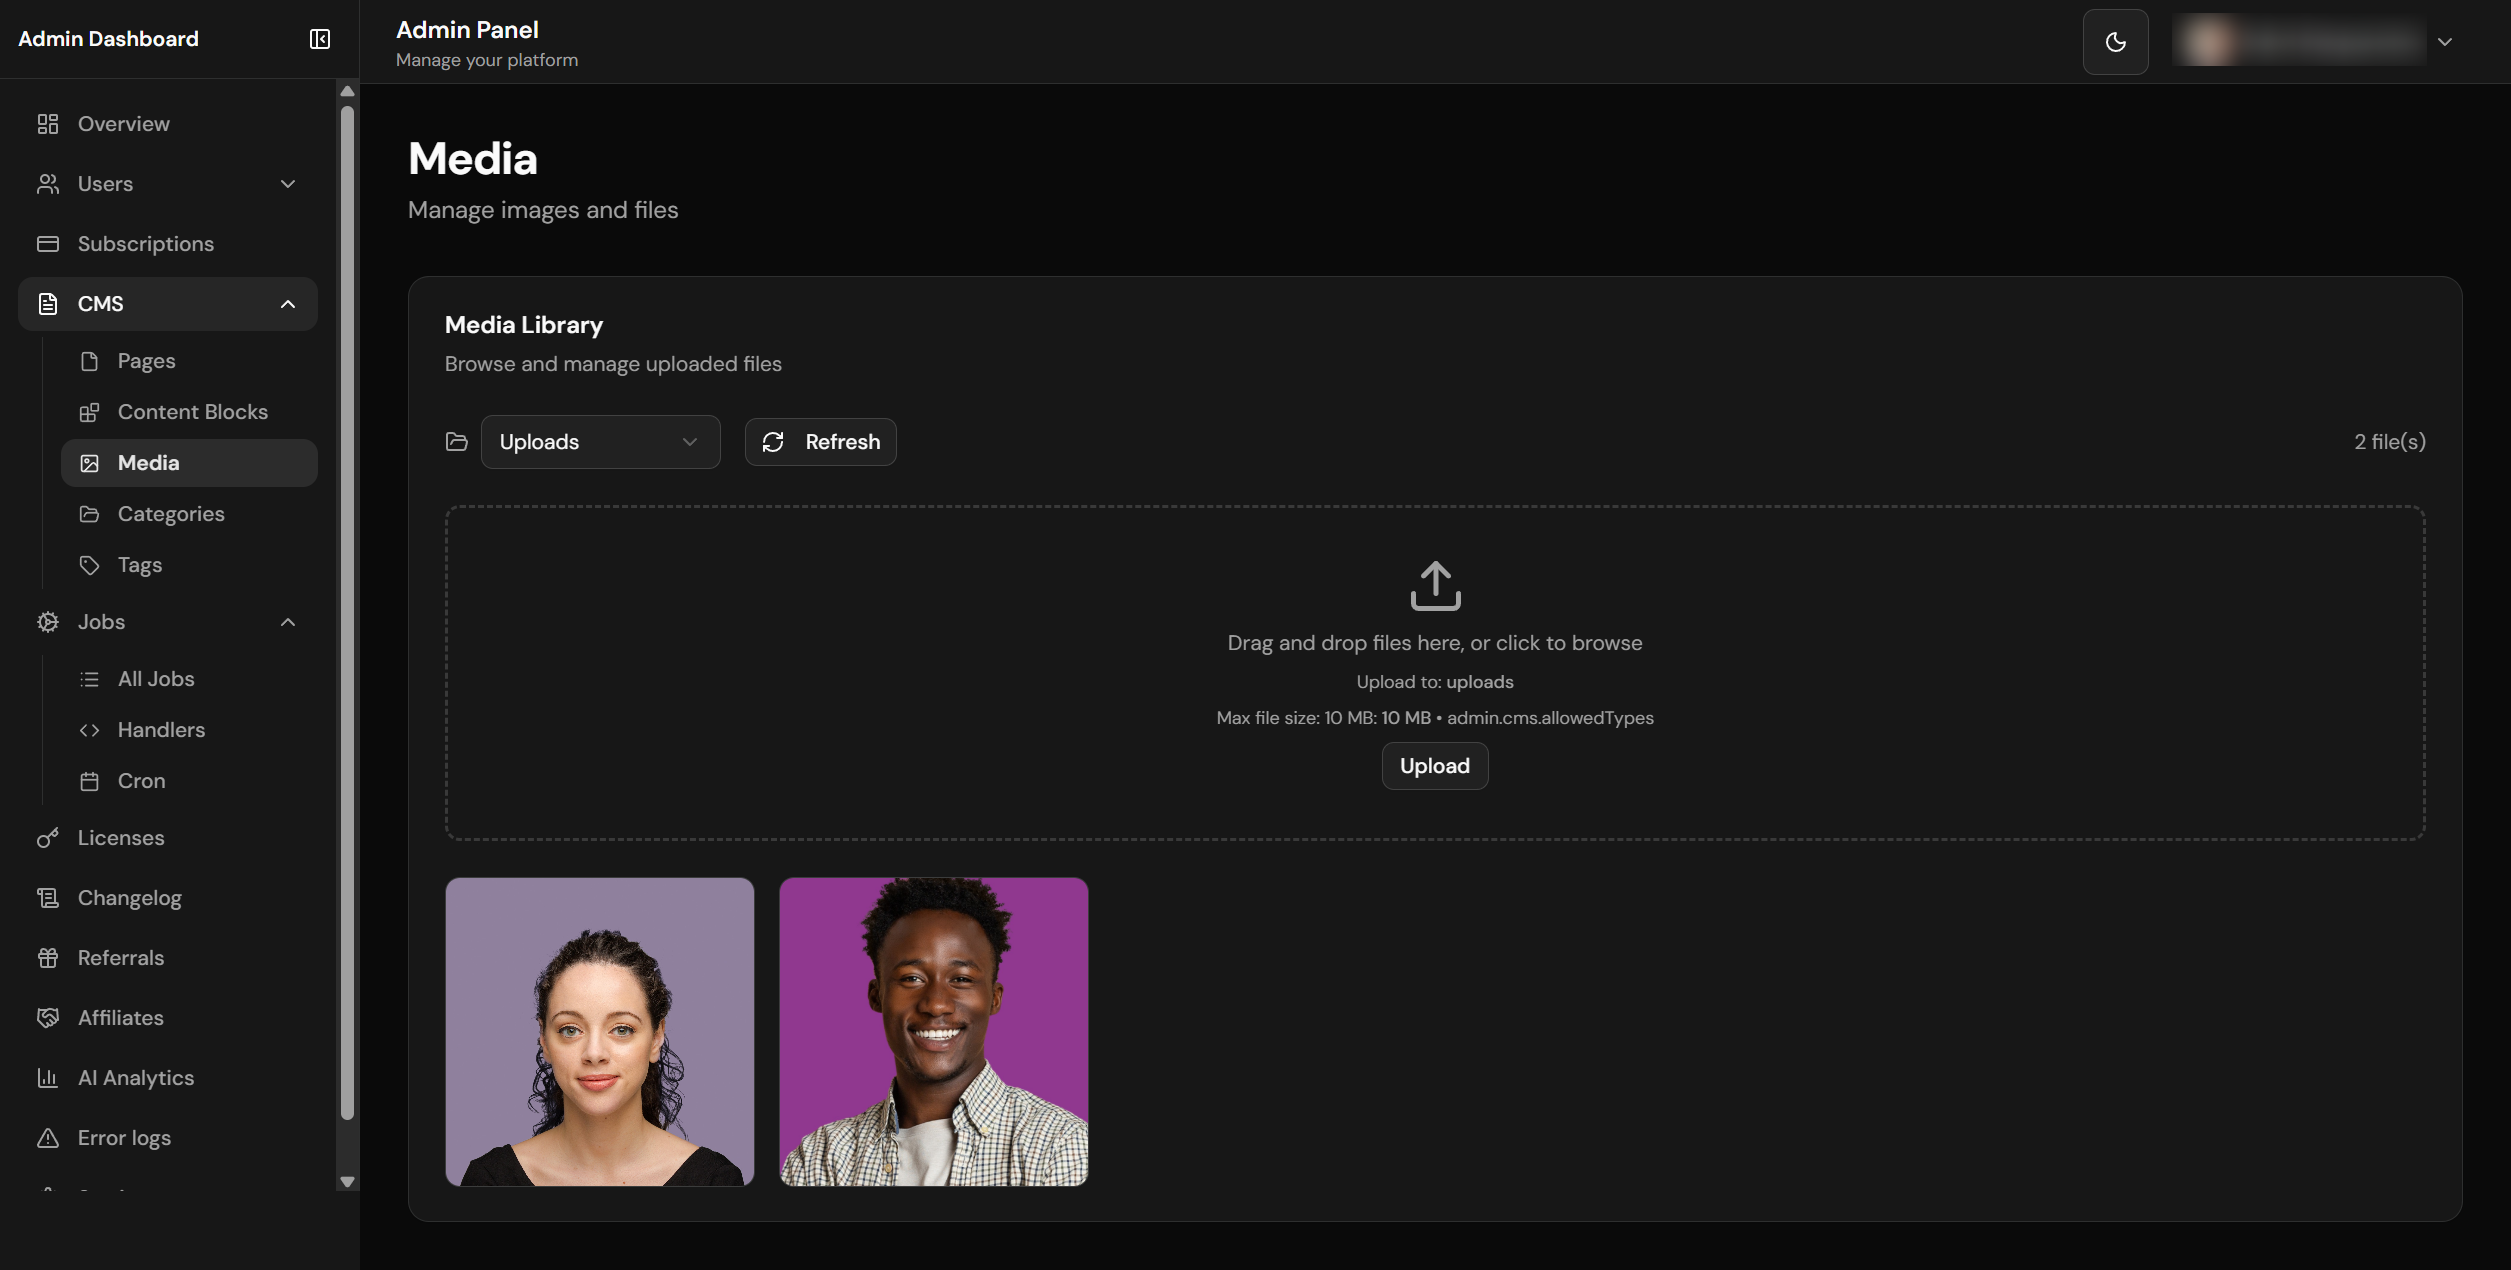2511x1270 pixels.
Task: Click the AI Analytics chart icon
Action: 48,1078
